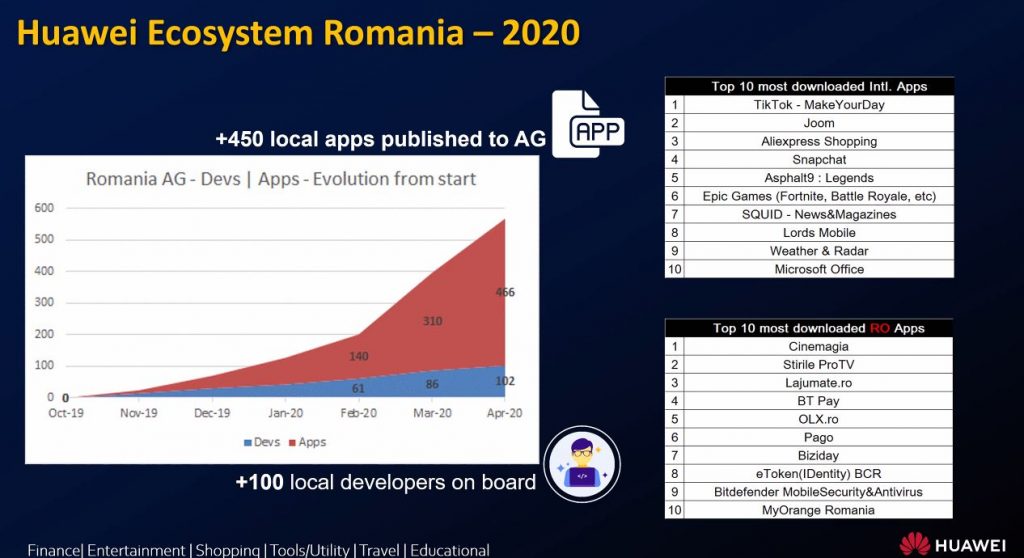Click 'Top 10 most downloaded RO Apps' header
The width and height of the screenshot is (1024, 558).
[808, 328]
